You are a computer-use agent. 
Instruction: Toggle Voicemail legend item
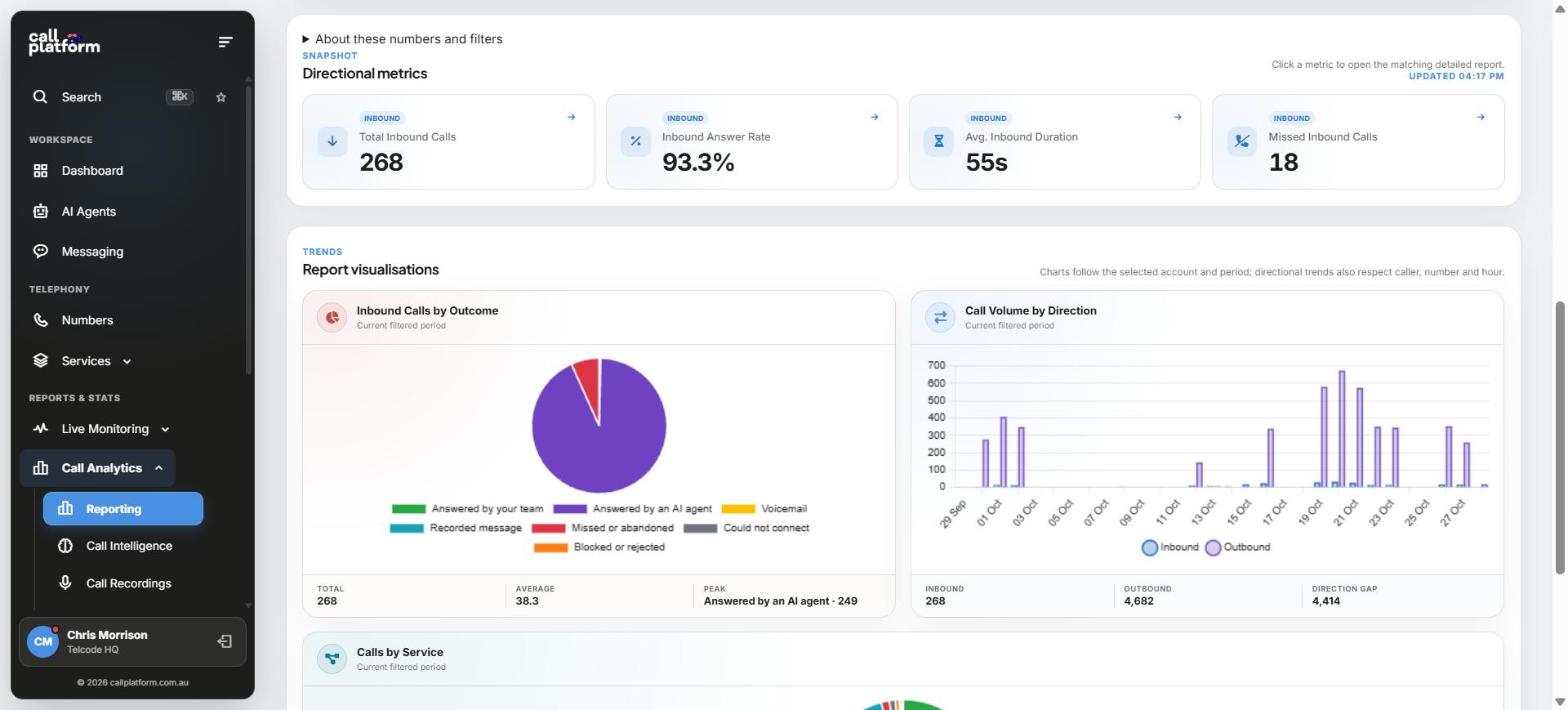click(x=764, y=509)
